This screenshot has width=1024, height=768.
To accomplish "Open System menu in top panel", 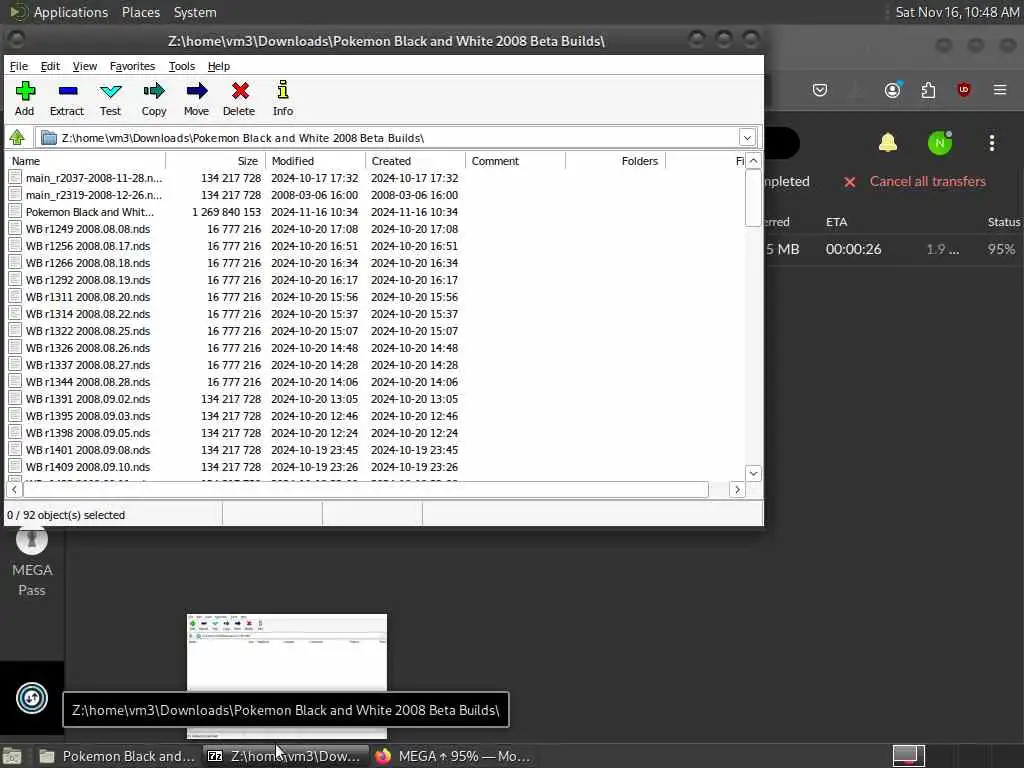I will (x=195, y=12).
